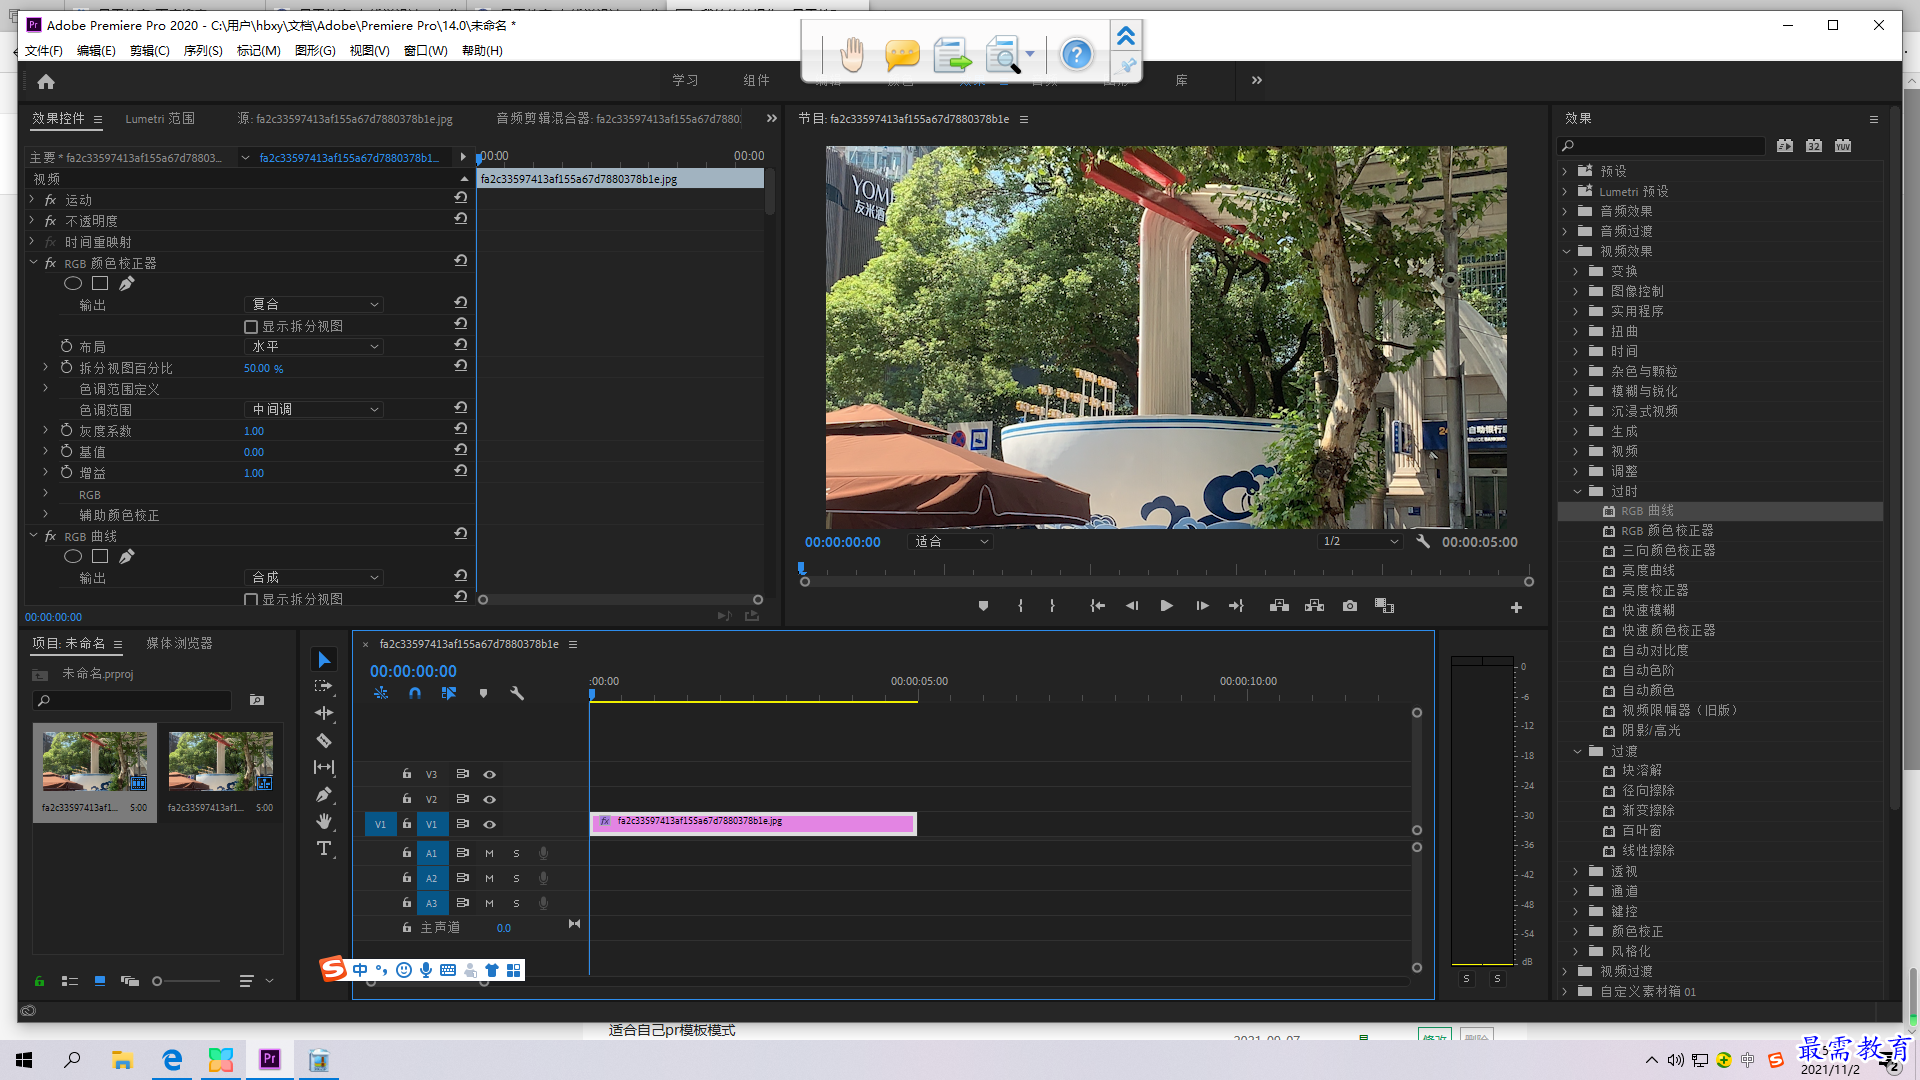Select the 百叶窗 transition

pyautogui.click(x=1642, y=830)
